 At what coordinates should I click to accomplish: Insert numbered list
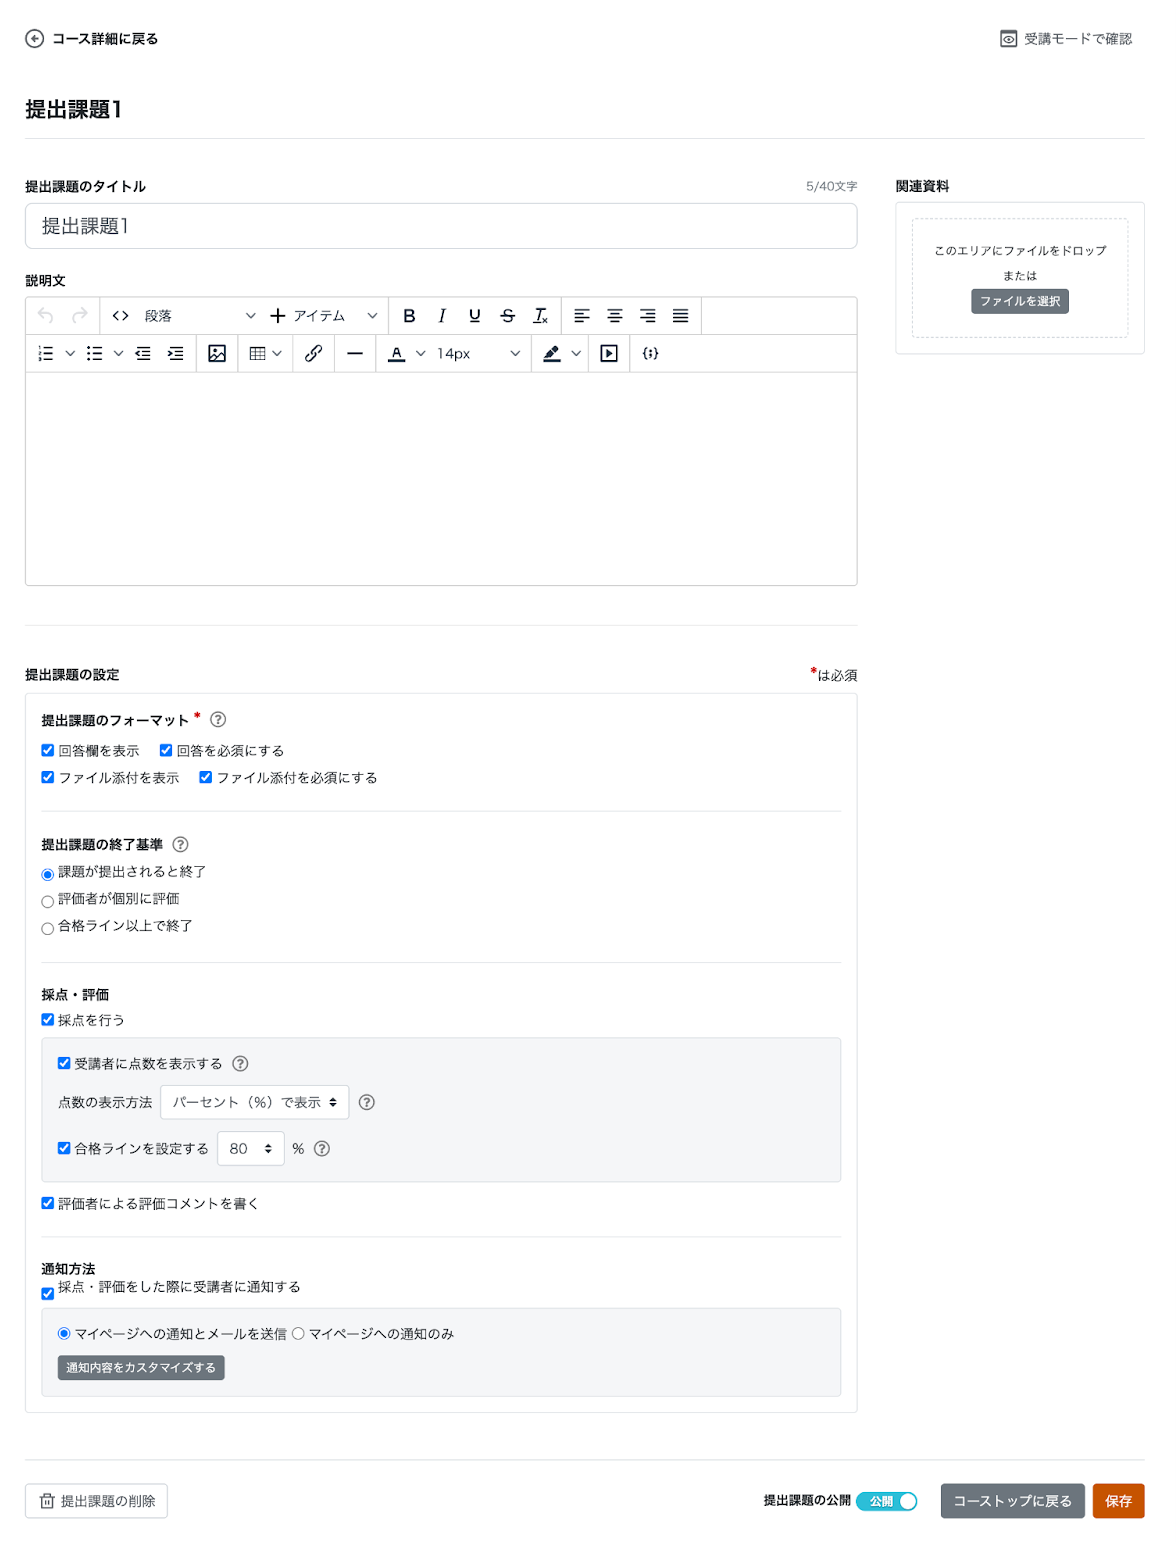[x=46, y=354]
